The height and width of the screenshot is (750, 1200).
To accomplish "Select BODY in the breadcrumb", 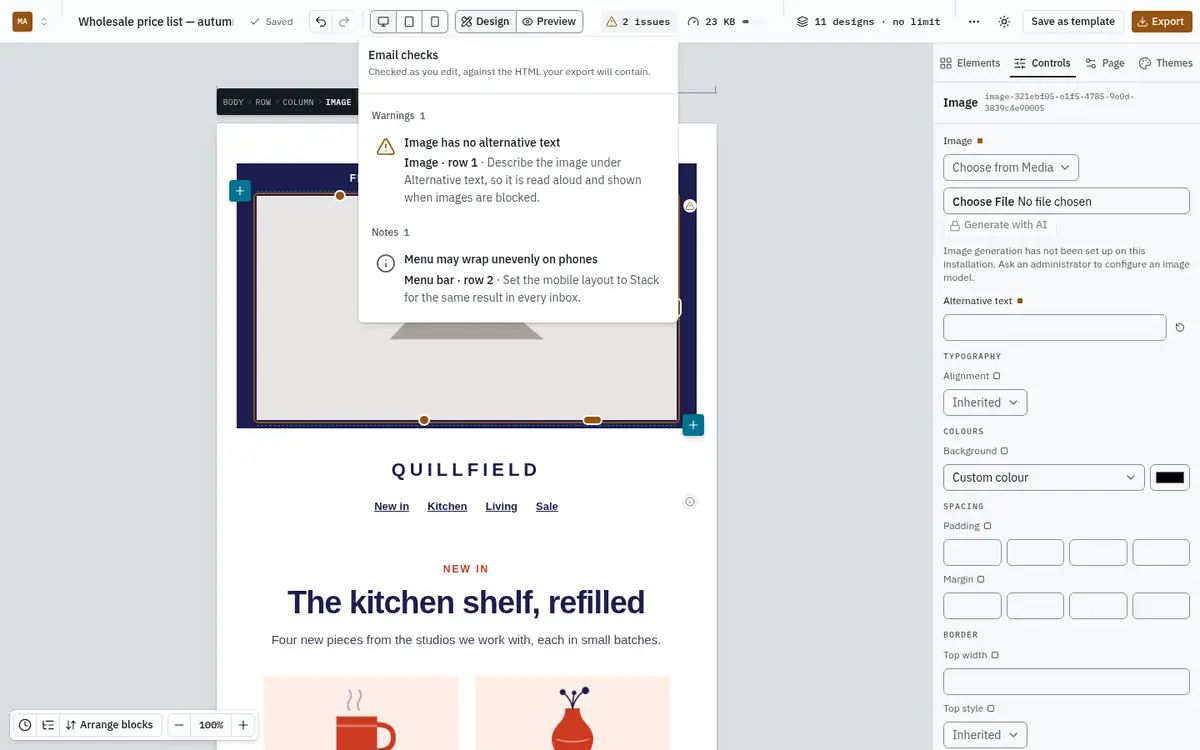I will pyautogui.click(x=233, y=102).
